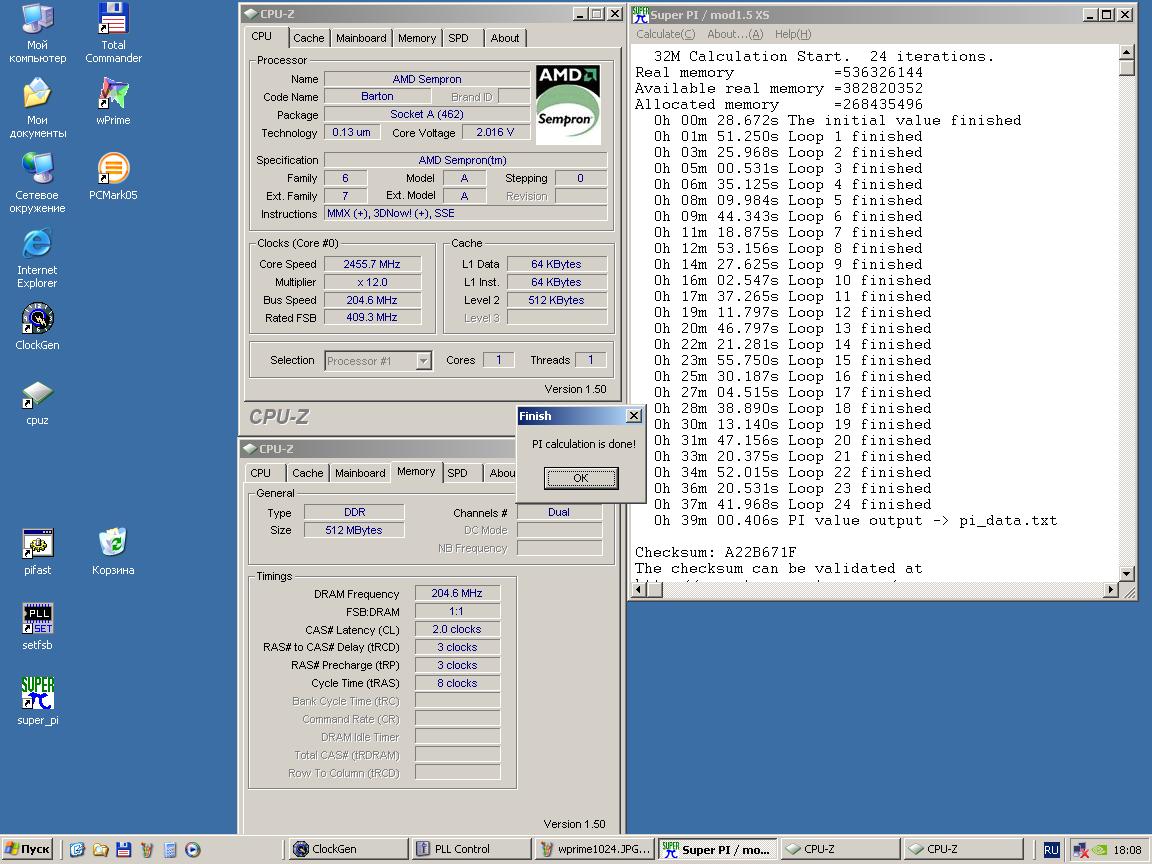This screenshot has width=1152, height=864.
Task: Switch to Super PI taskbar button
Action: [717, 849]
